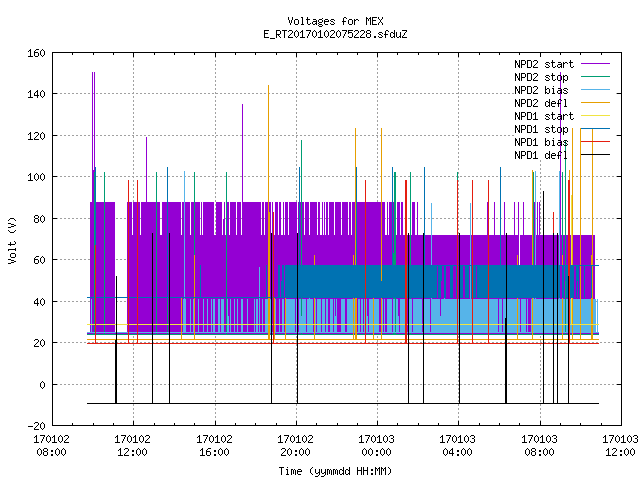Click the 'NPD1 bias' legend label

[541, 142]
